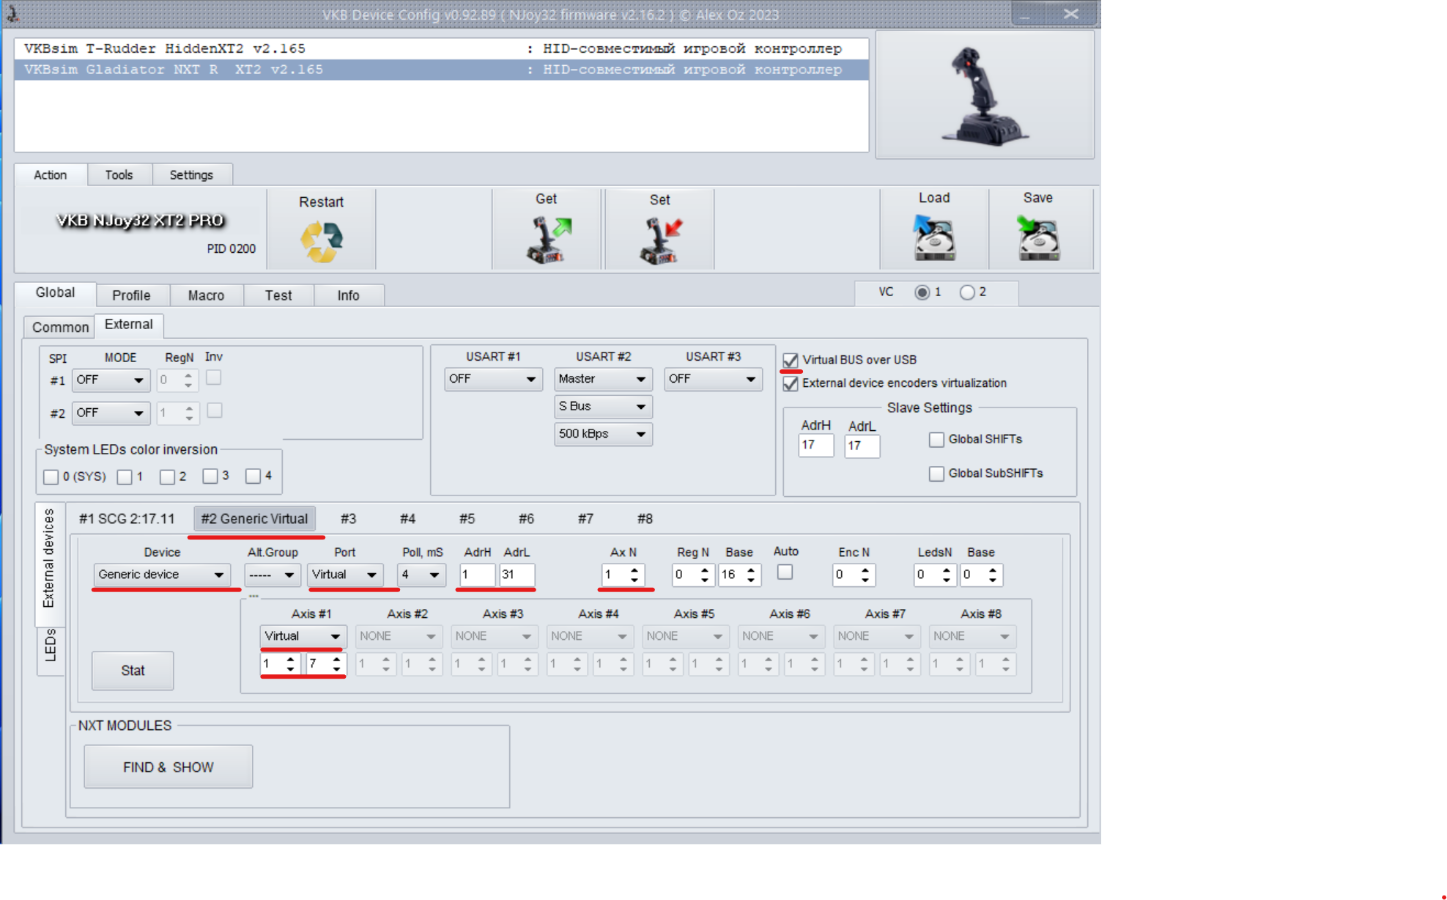
Task: Click the Get joystick icon
Action: coord(548,240)
